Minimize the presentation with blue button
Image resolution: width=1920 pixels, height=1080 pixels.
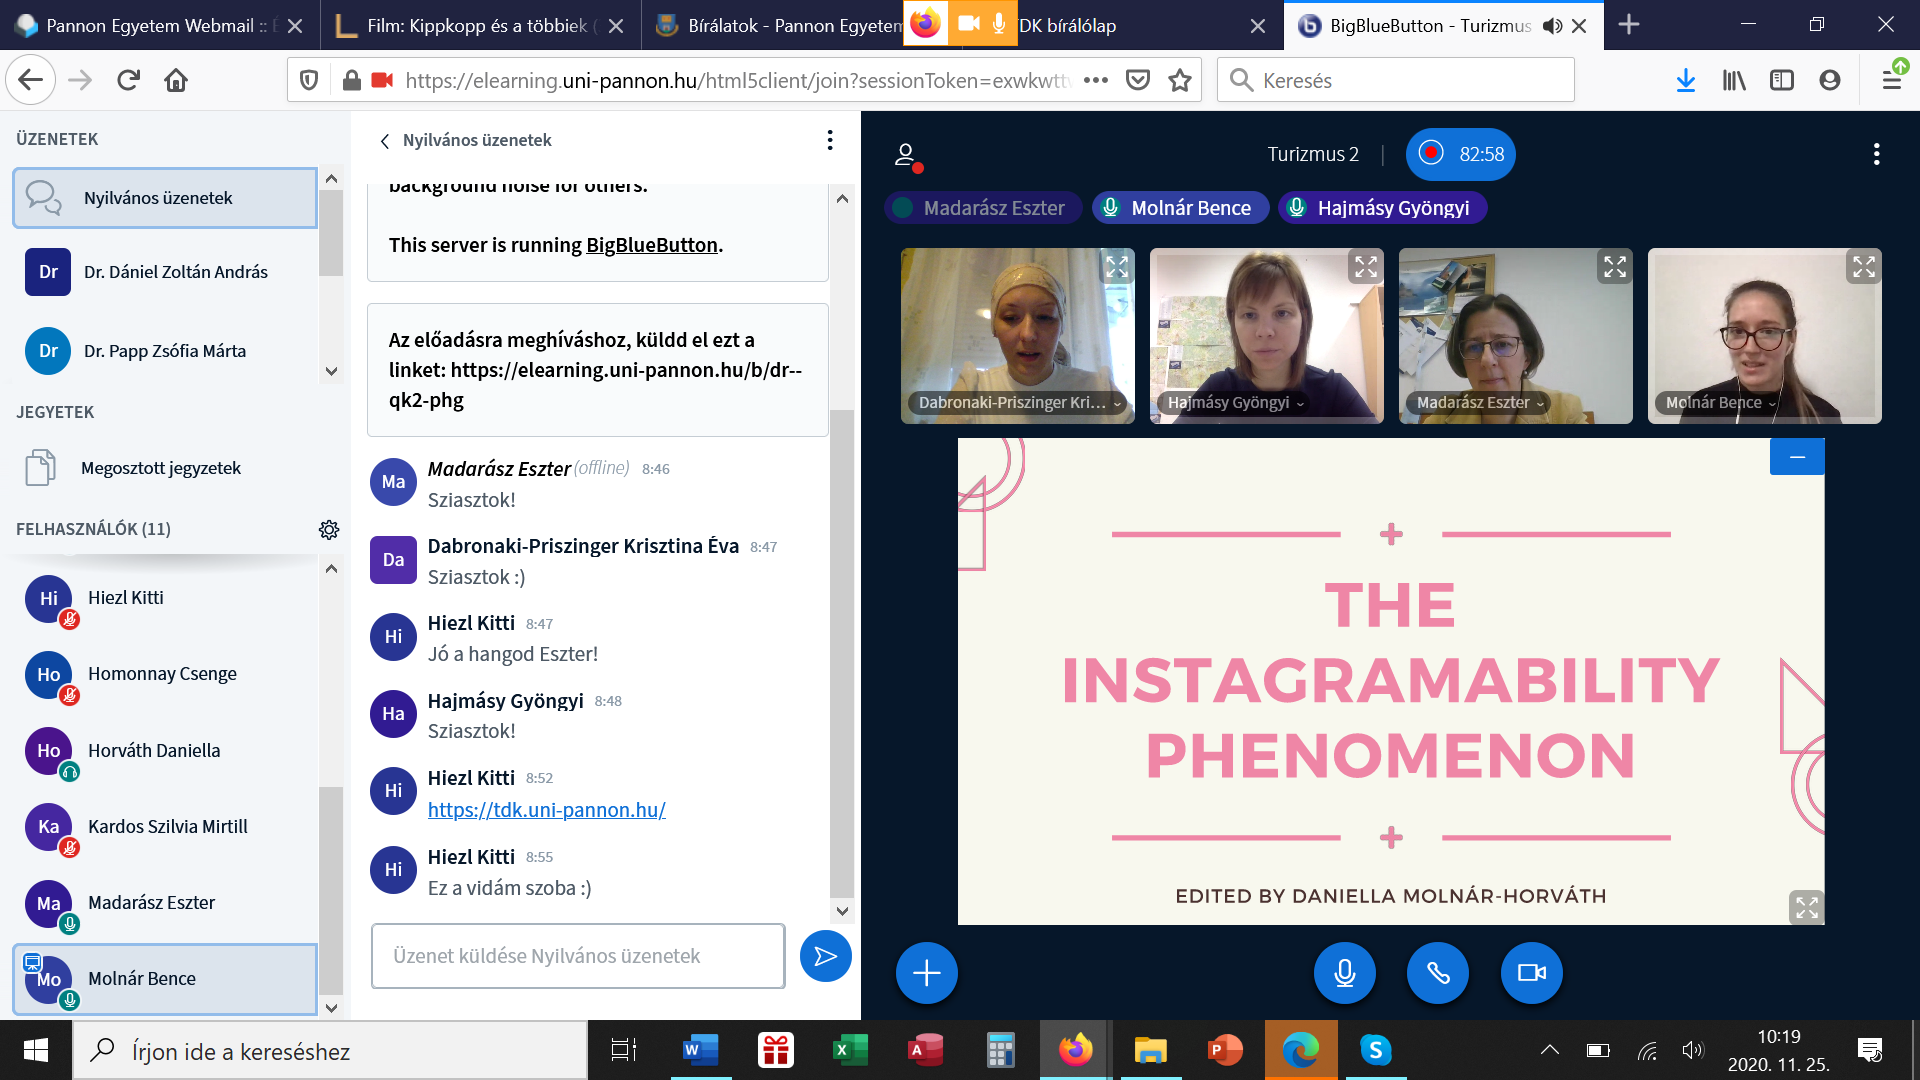[1797, 457]
